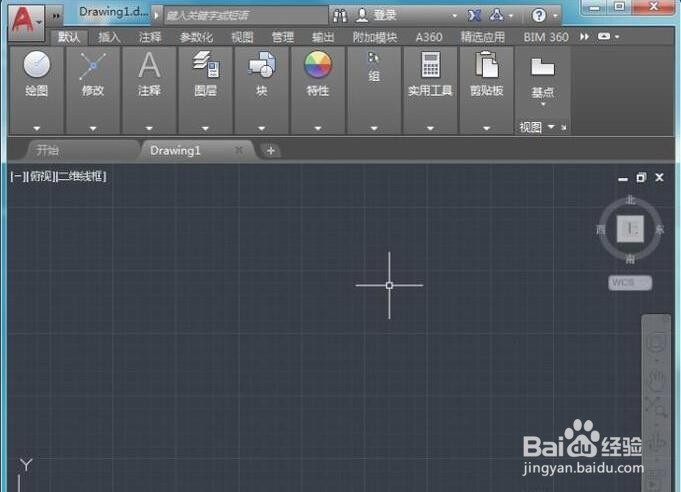Open the help dropdown arrow

click(555, 16)
